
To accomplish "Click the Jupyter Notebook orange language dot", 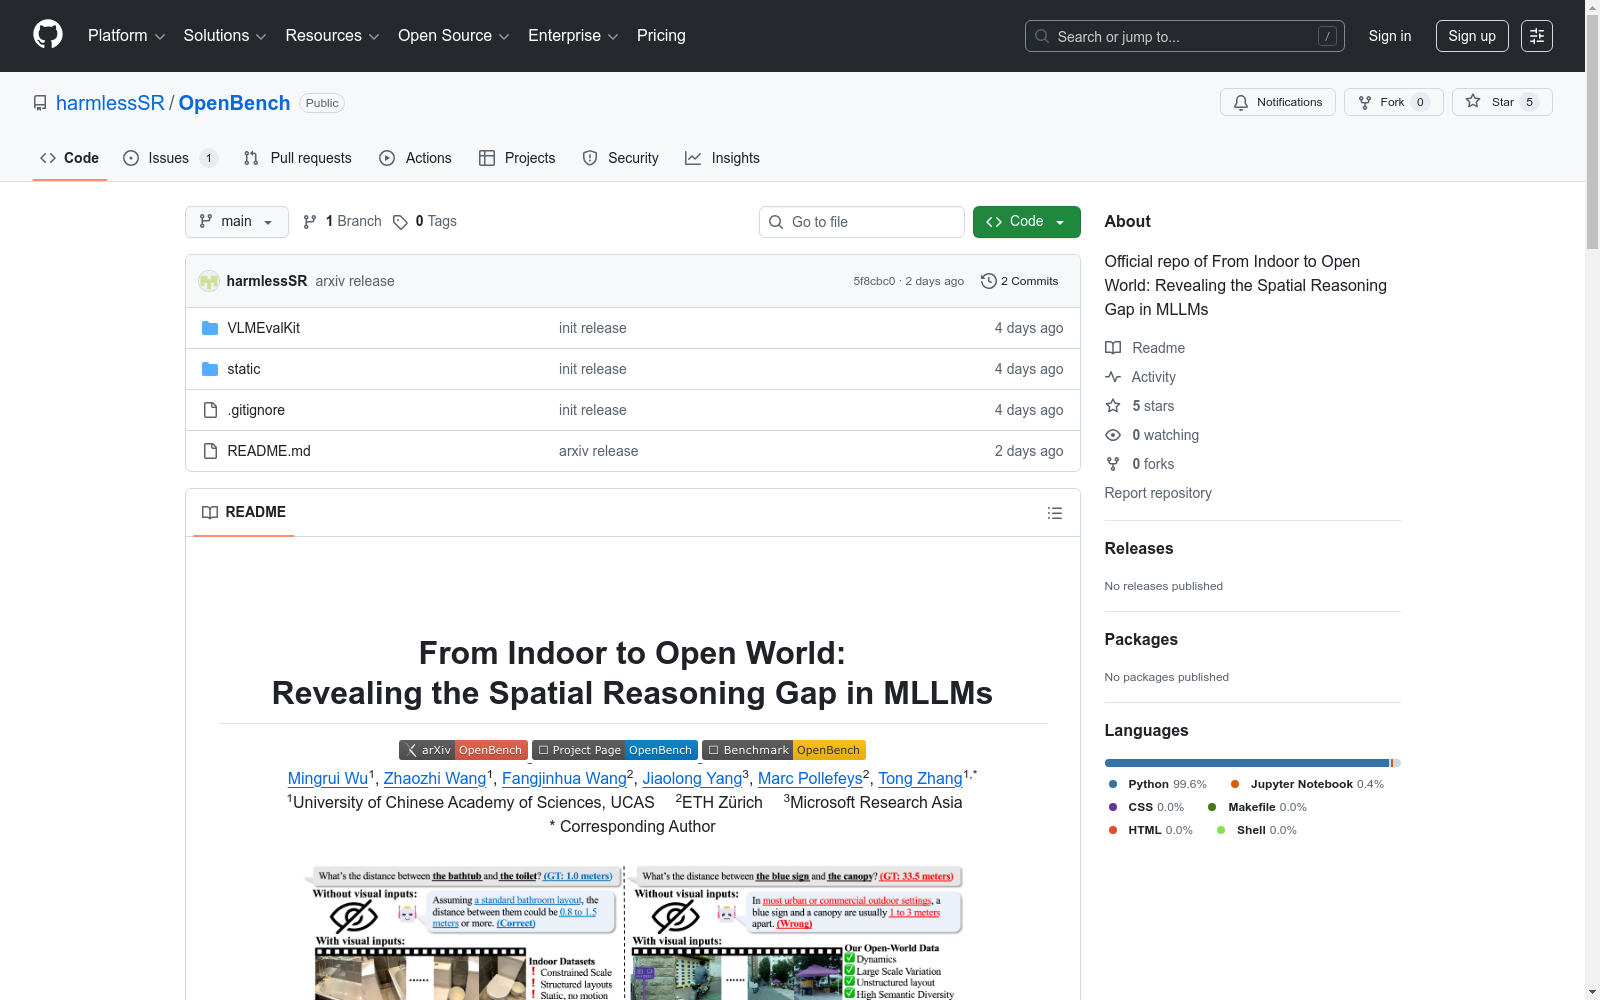I will coord(1235,784).
